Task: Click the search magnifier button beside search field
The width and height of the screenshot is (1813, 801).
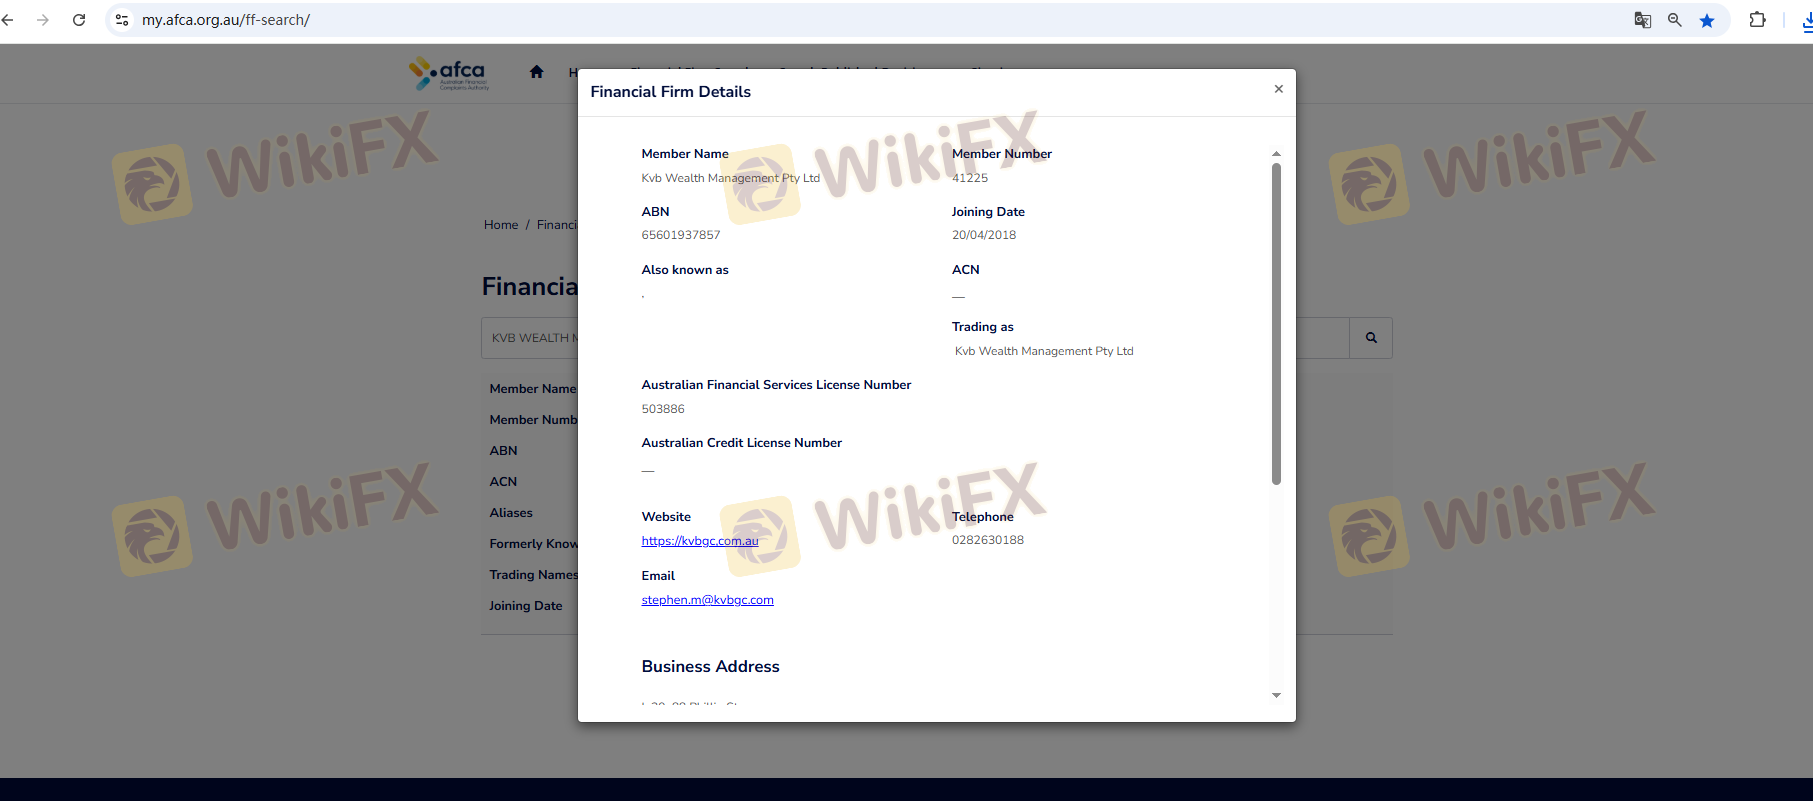Action: [x=1371, y=338]
